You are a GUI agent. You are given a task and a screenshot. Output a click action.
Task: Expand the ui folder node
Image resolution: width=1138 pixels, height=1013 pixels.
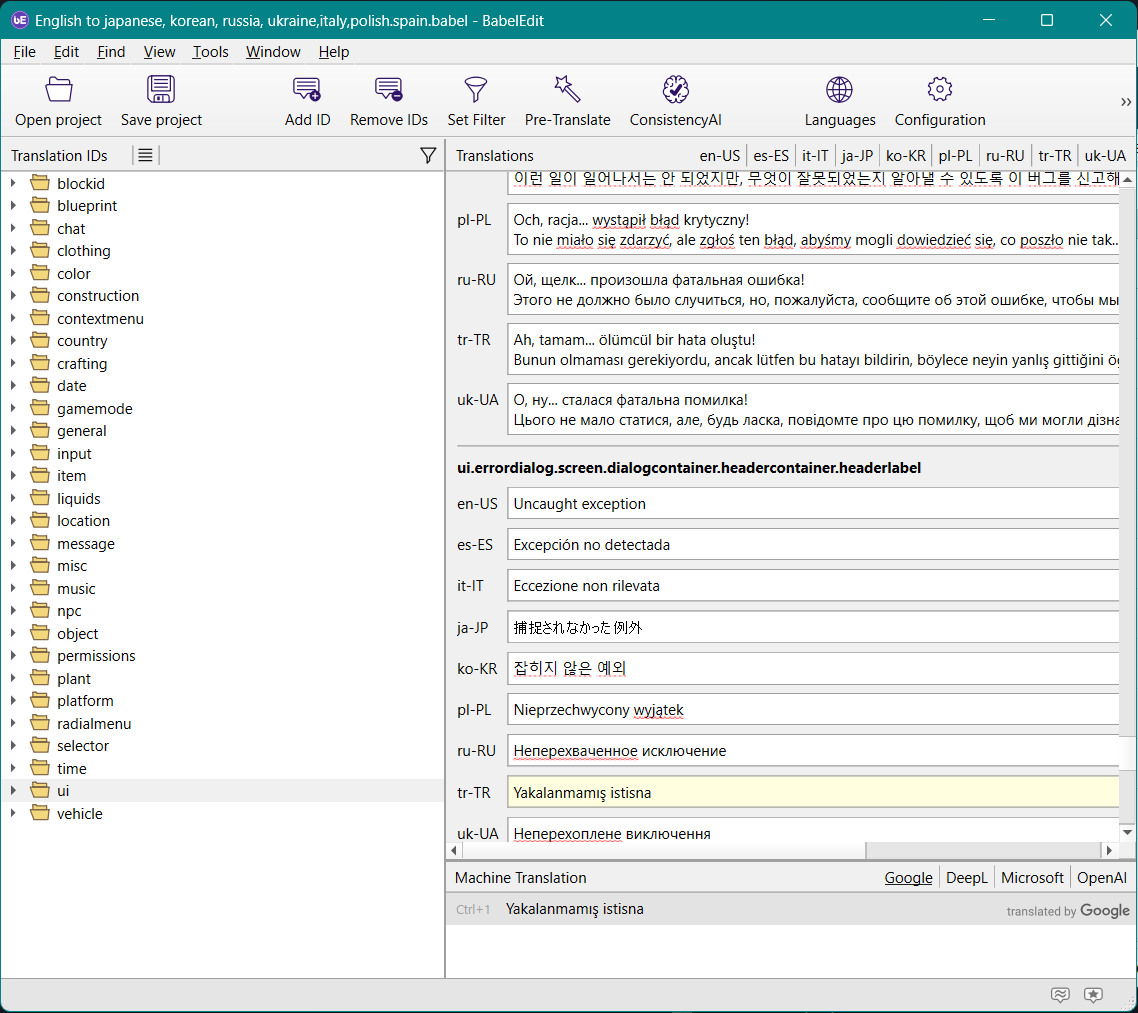coord(13,791)
